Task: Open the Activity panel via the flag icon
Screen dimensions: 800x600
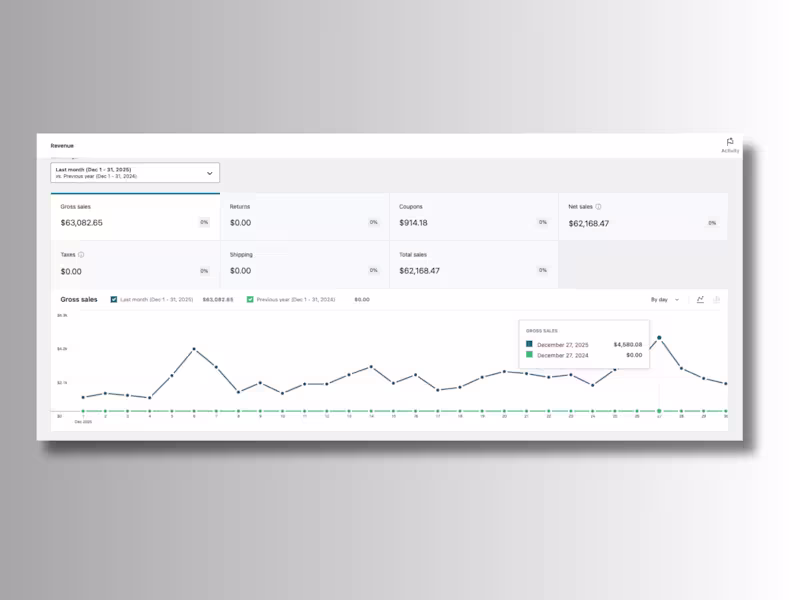Action: click(730, 143)
